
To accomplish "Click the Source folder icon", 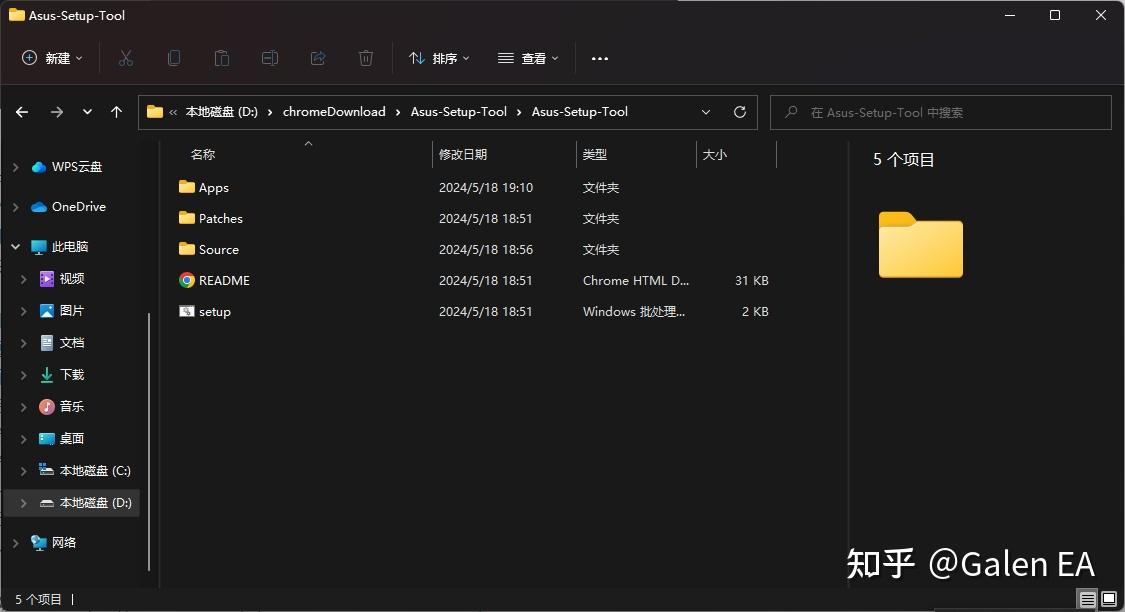I will tap(187, 249).
